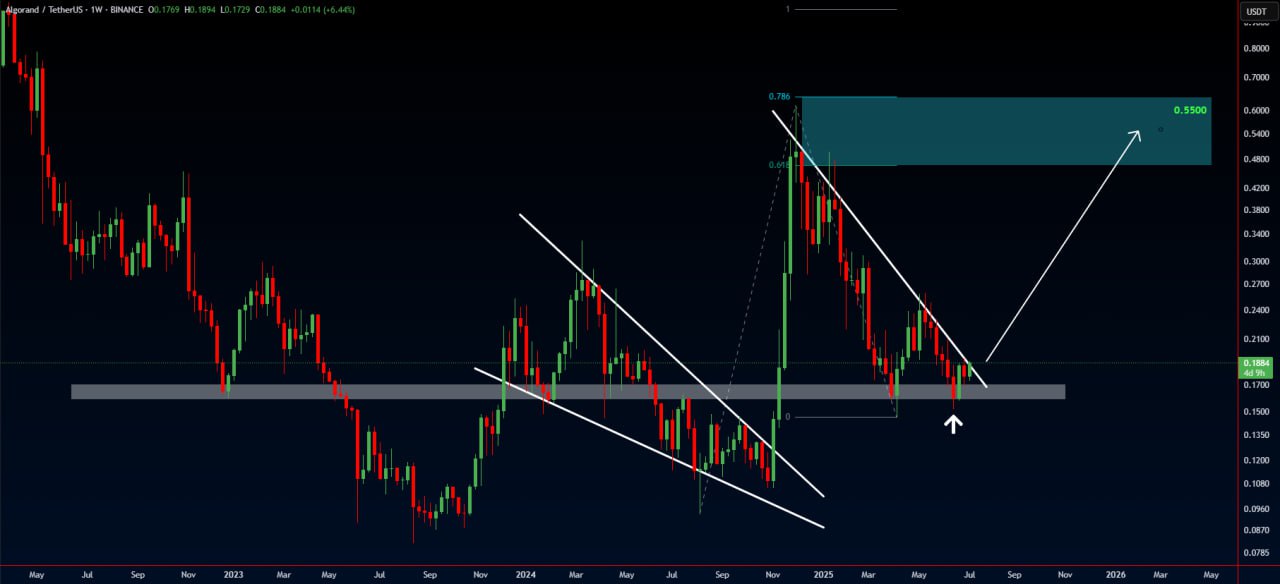Screen dimensions: 1280x584
Task: Select the gray horizontal support zone band
Action: pyautogui.click(x=400, y=392)
